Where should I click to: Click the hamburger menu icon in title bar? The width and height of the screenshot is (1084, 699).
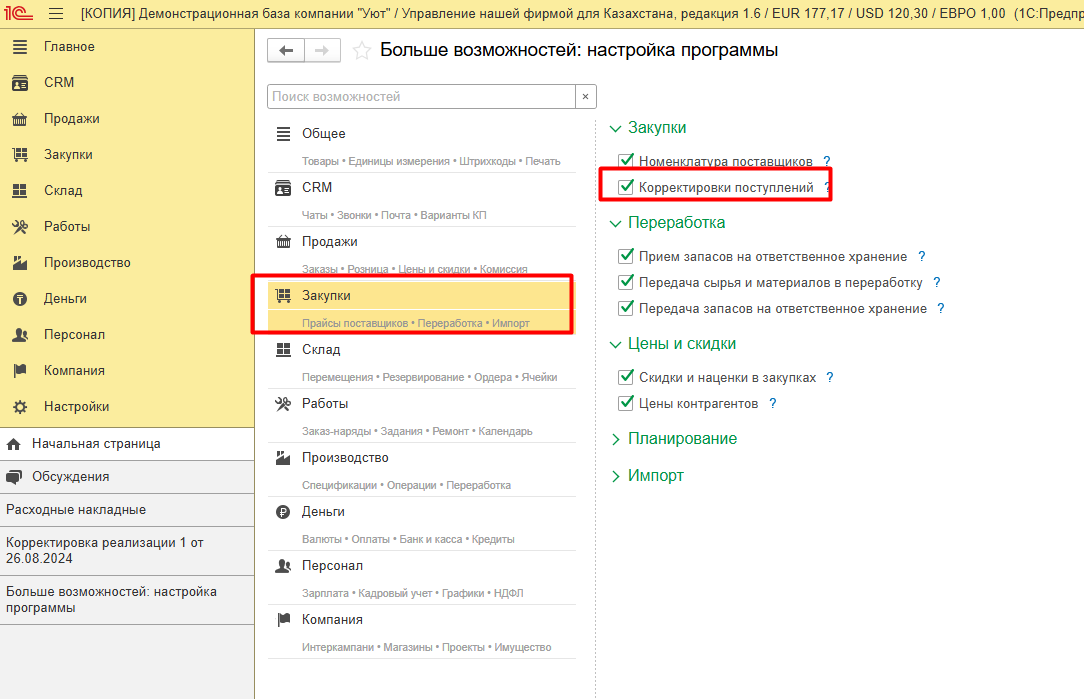pos(56,14)
